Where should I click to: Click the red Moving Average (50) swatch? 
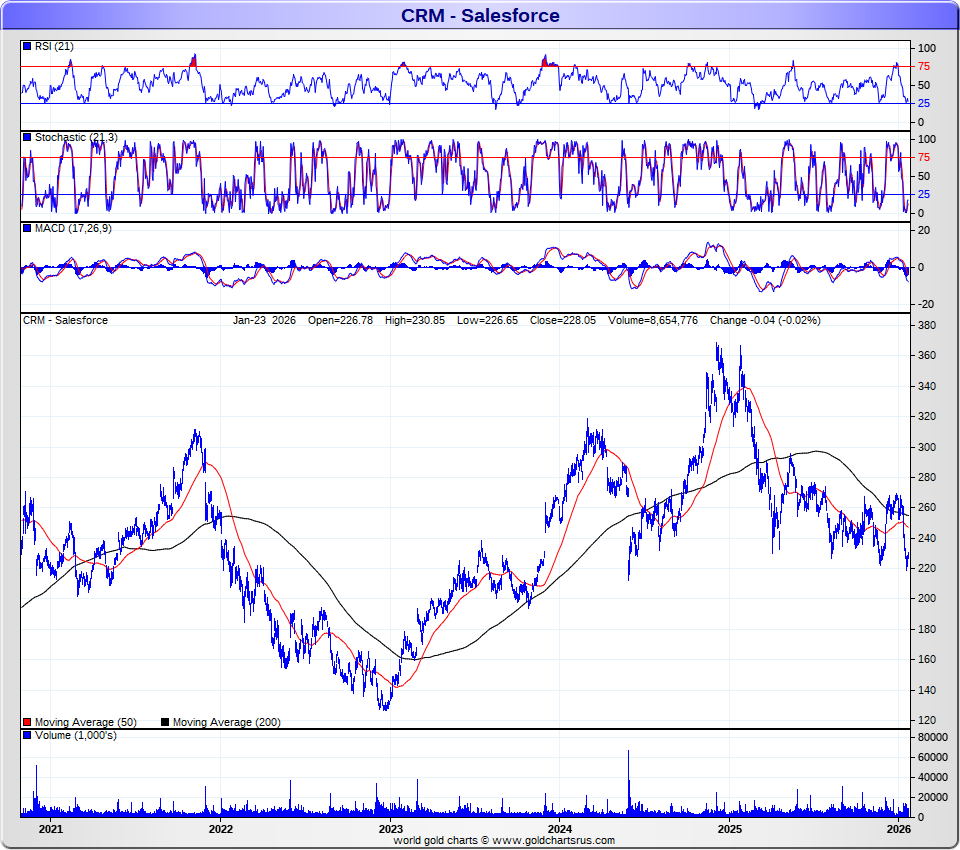pyautogui.click(x=27, y=722)
